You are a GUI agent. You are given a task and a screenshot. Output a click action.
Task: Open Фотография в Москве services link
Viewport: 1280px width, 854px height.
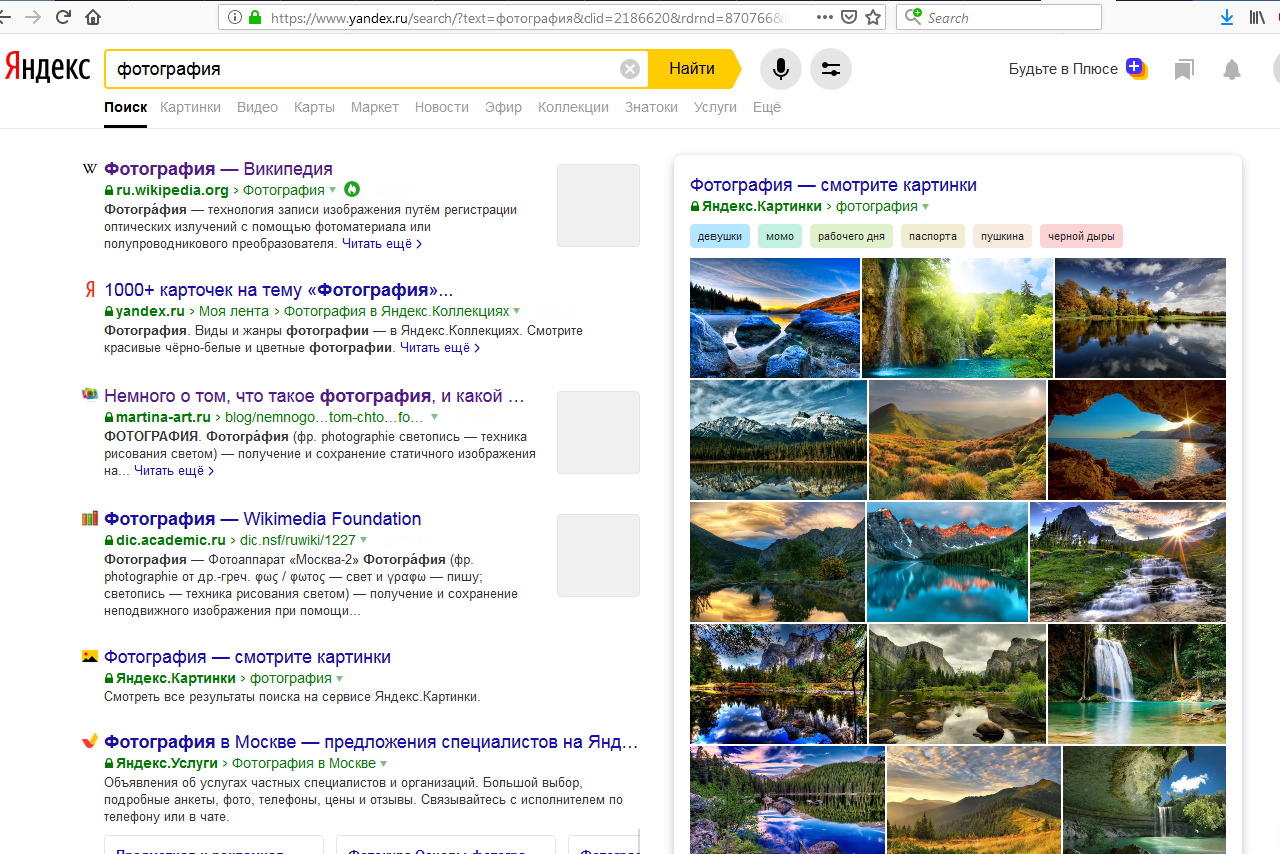(x=371, y=742)
